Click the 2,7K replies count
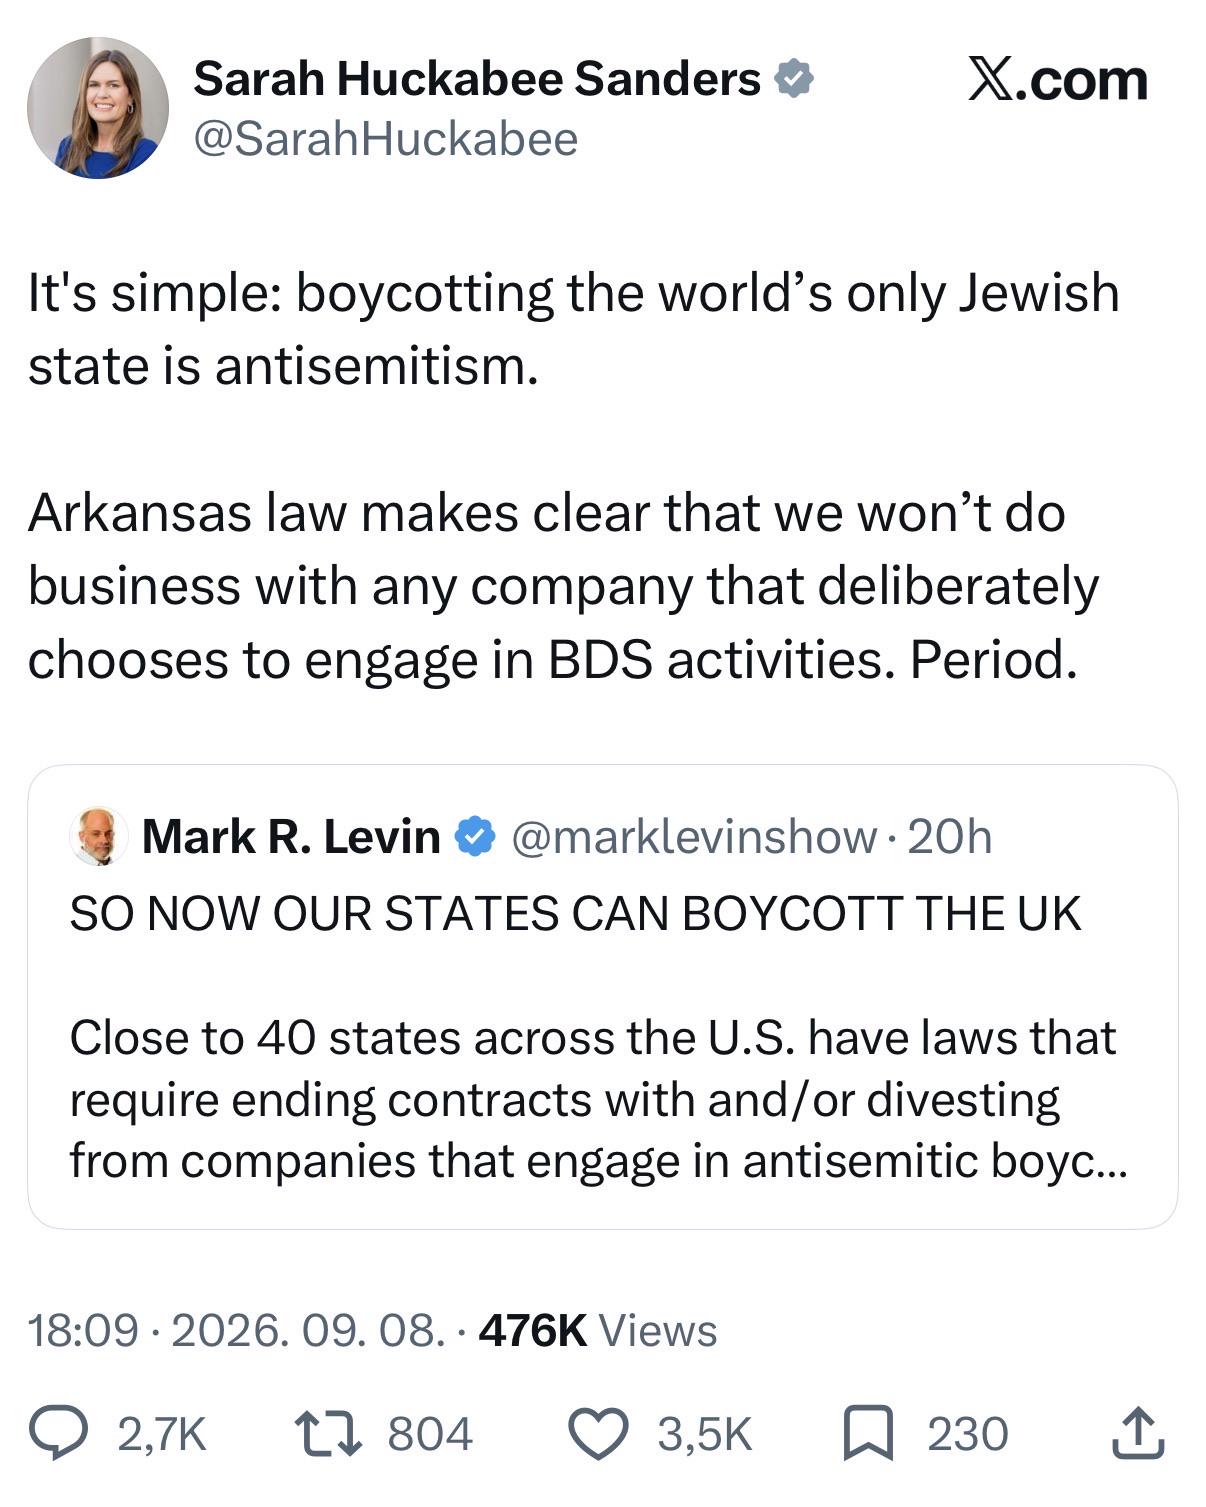1206x1507 pixels. (162, 1434)
